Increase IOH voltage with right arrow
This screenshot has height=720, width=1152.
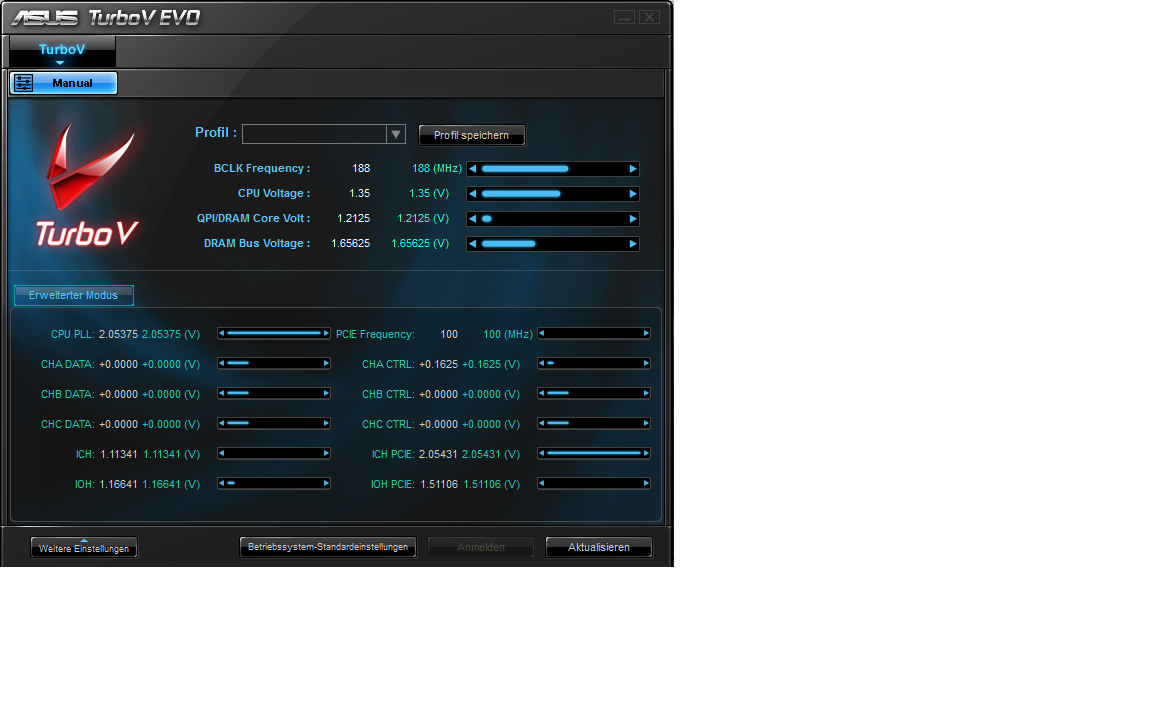tap(326, 484)
